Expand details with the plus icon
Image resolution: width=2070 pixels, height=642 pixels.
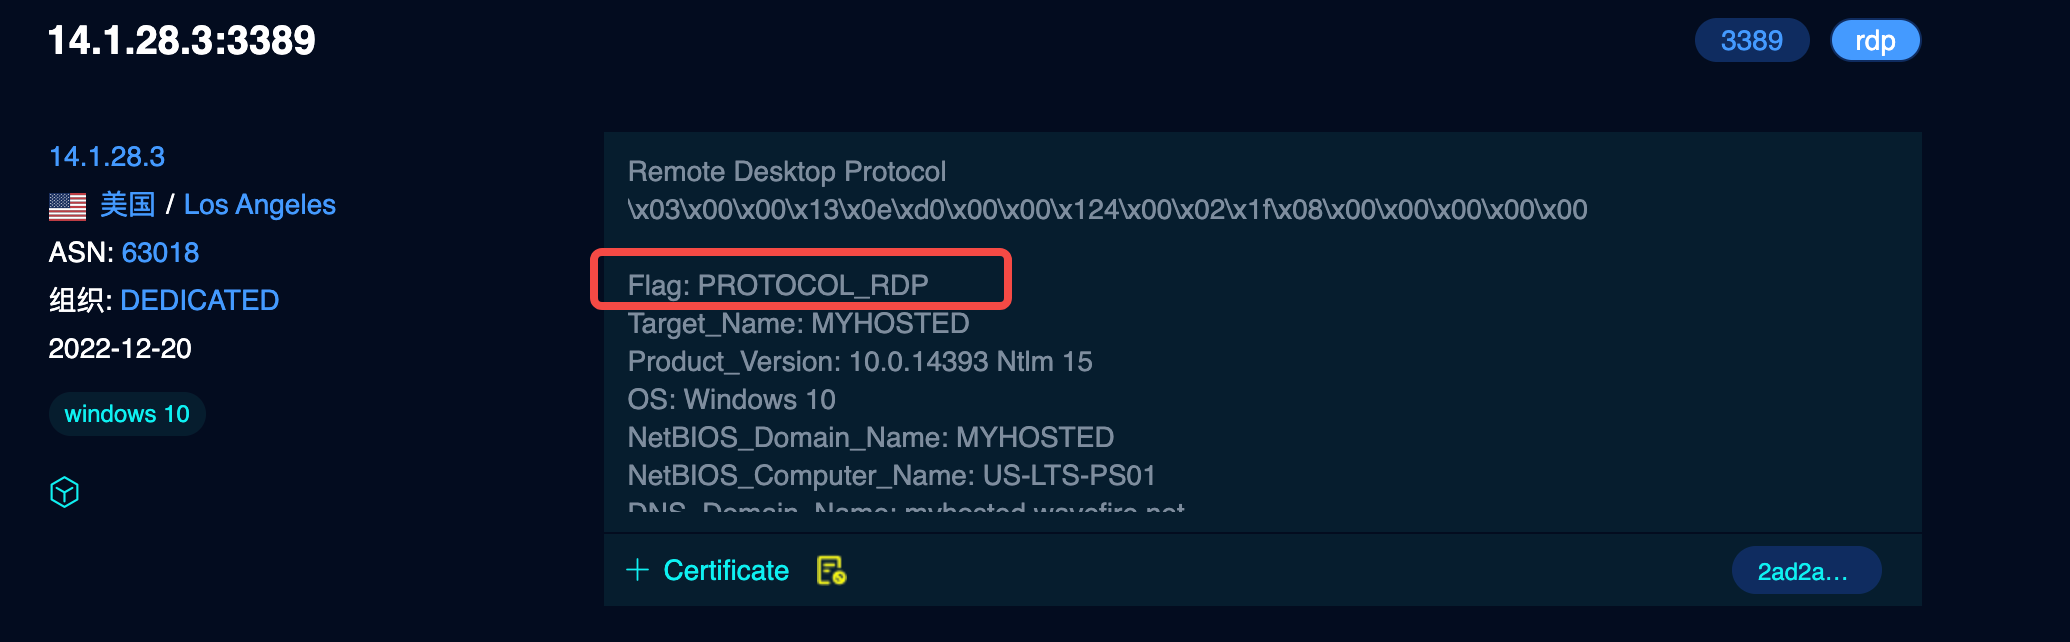[637, 570]
